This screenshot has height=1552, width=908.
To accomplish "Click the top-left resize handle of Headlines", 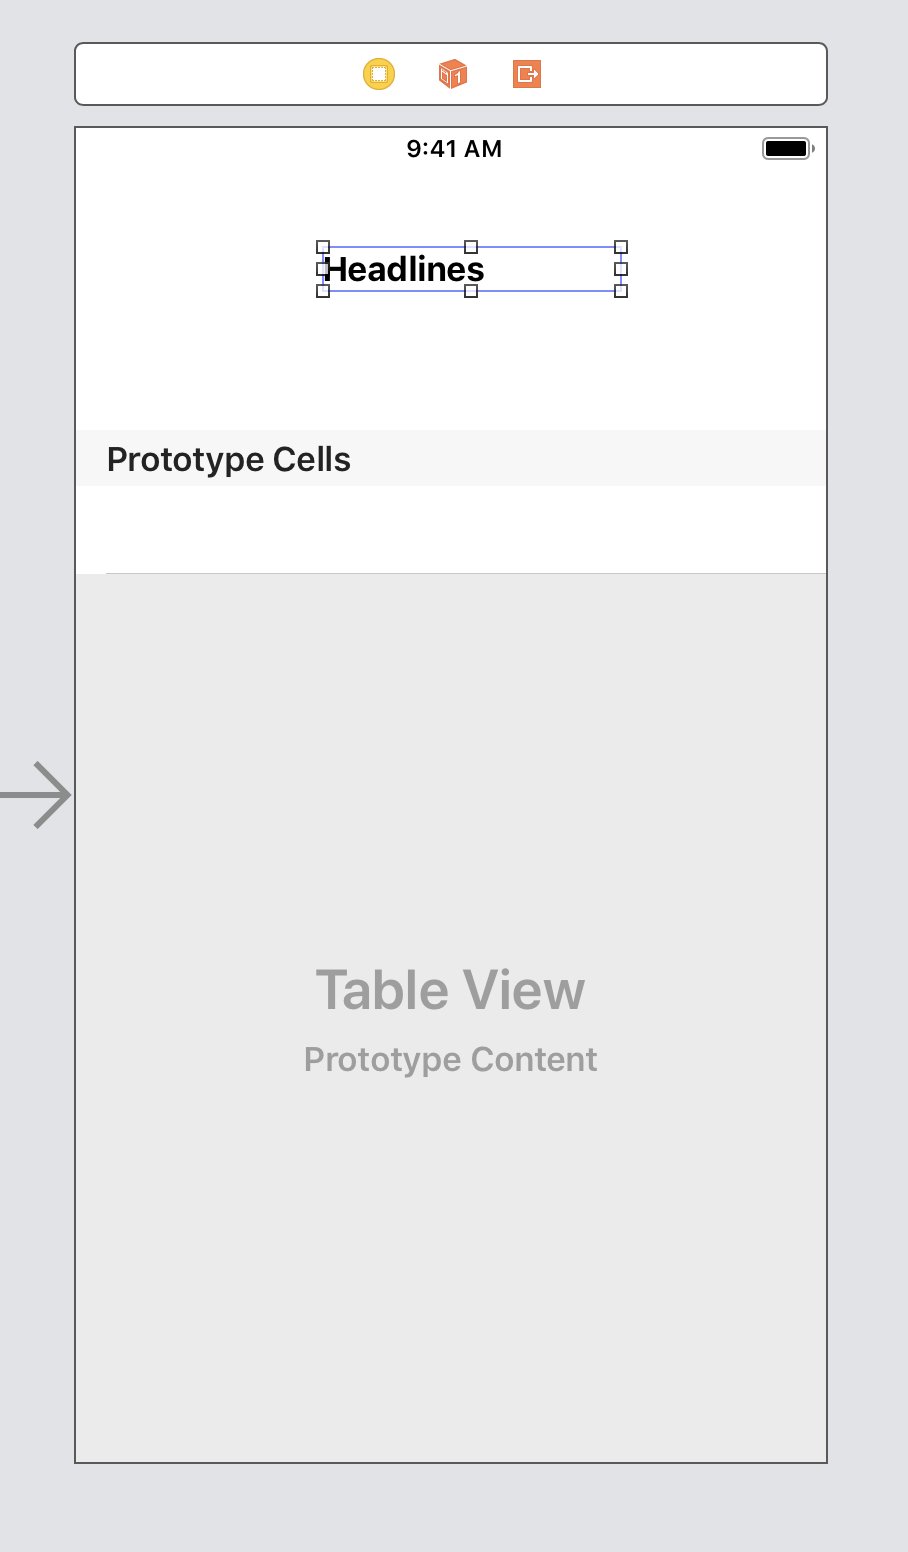I will 323,247.
